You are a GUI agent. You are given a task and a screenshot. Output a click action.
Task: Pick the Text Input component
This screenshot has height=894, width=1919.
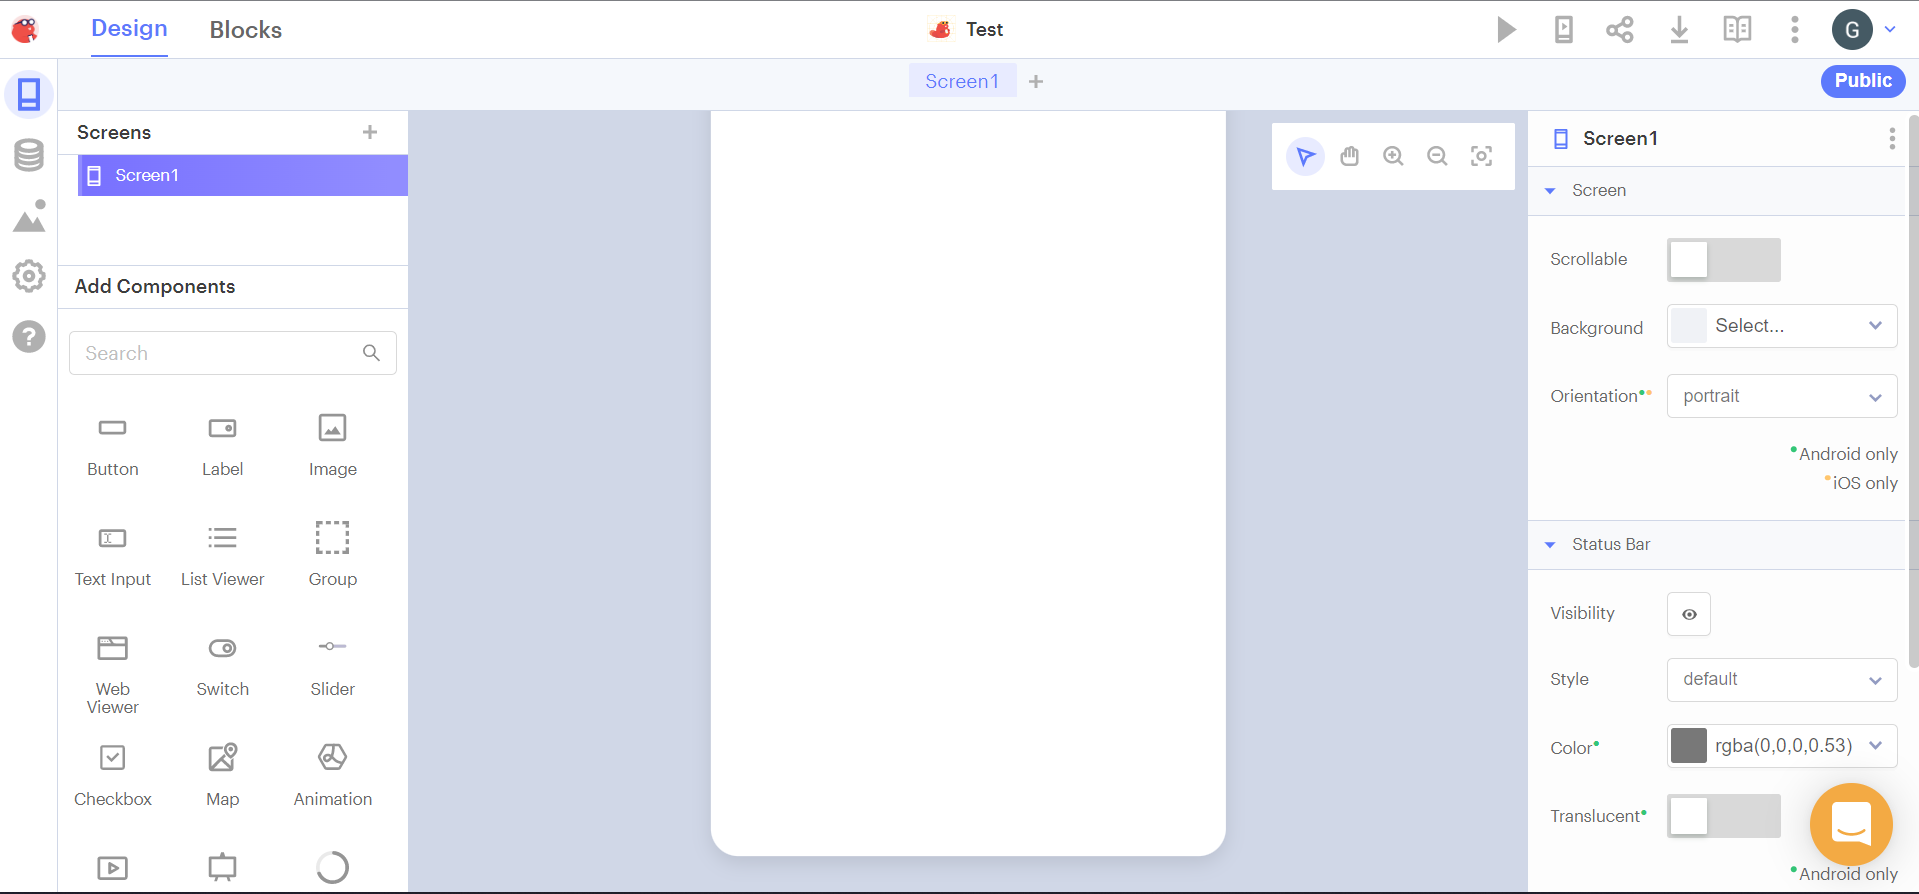113,556
